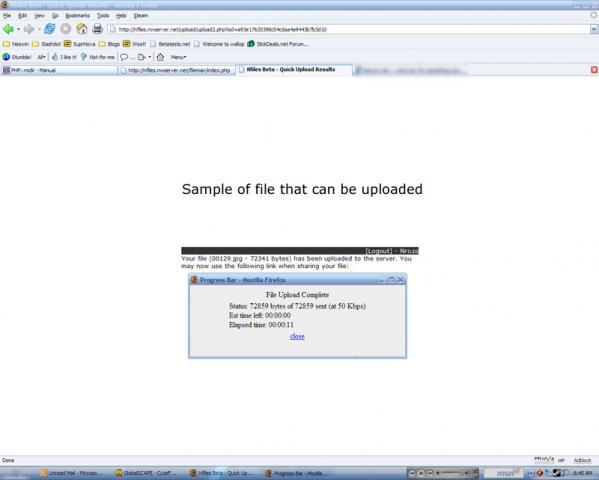Switch to PHP: rmdir - Manual tab
Screen dimensions: 599x480
(59, 70)
